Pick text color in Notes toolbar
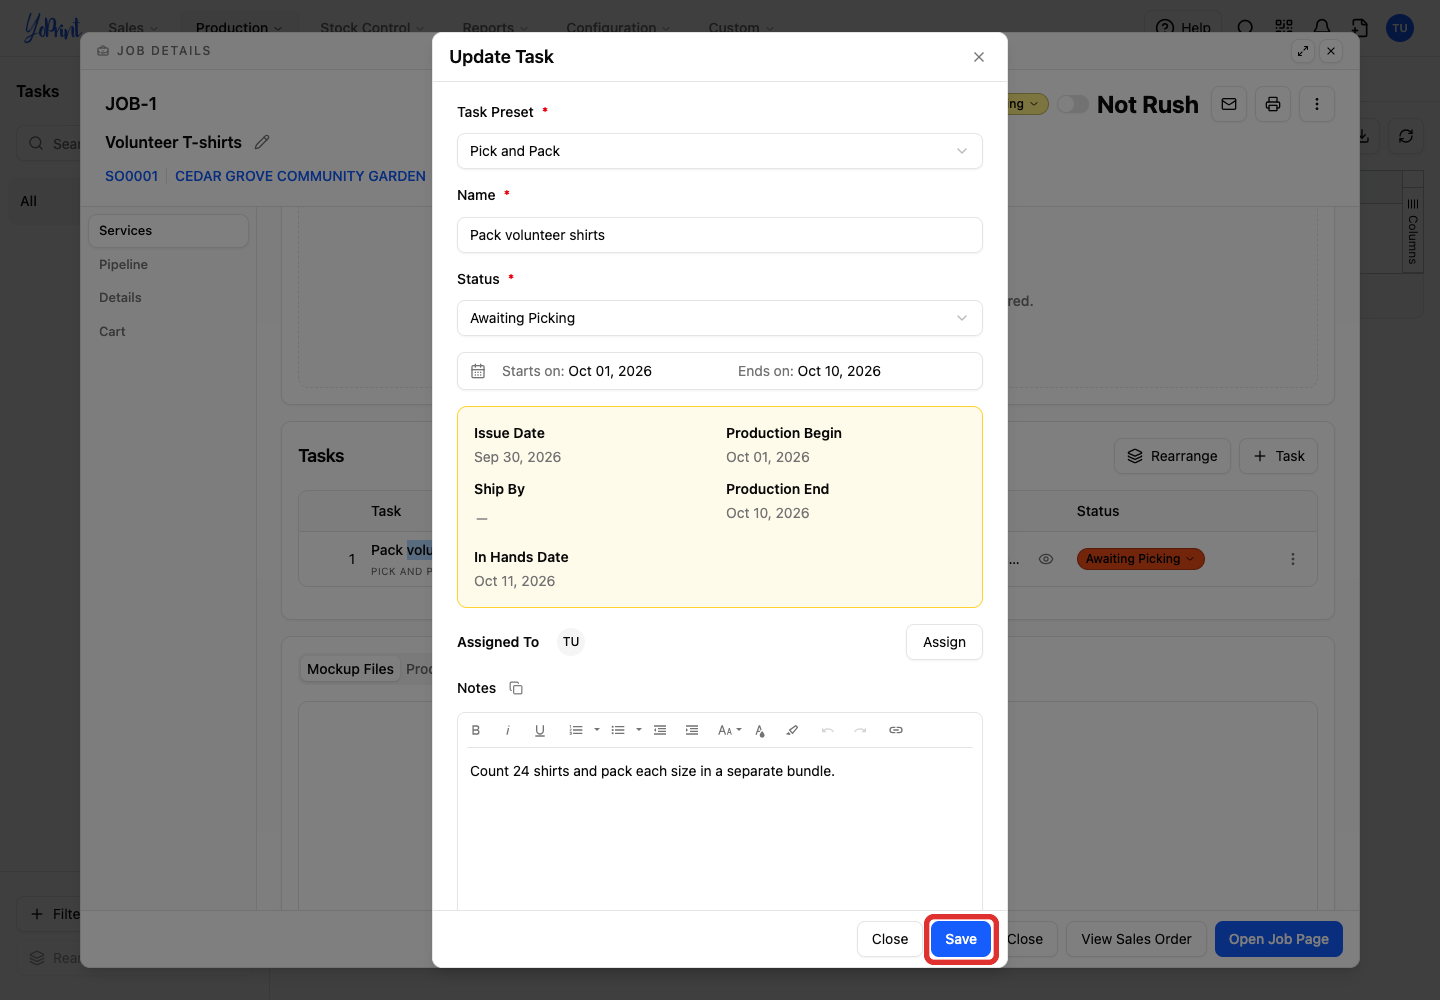The width and height of the screenshot is (1440, 1000). coord(760,730)
